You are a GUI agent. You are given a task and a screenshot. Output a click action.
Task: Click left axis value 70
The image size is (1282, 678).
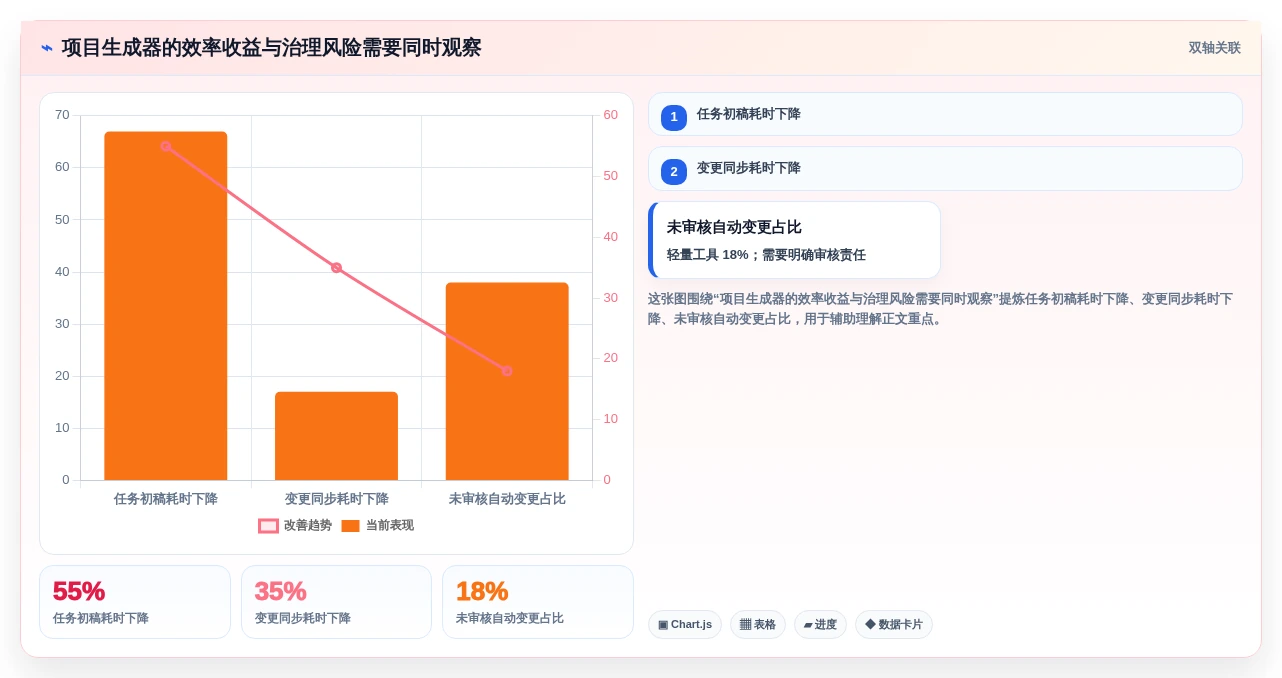tap(62, 115)
